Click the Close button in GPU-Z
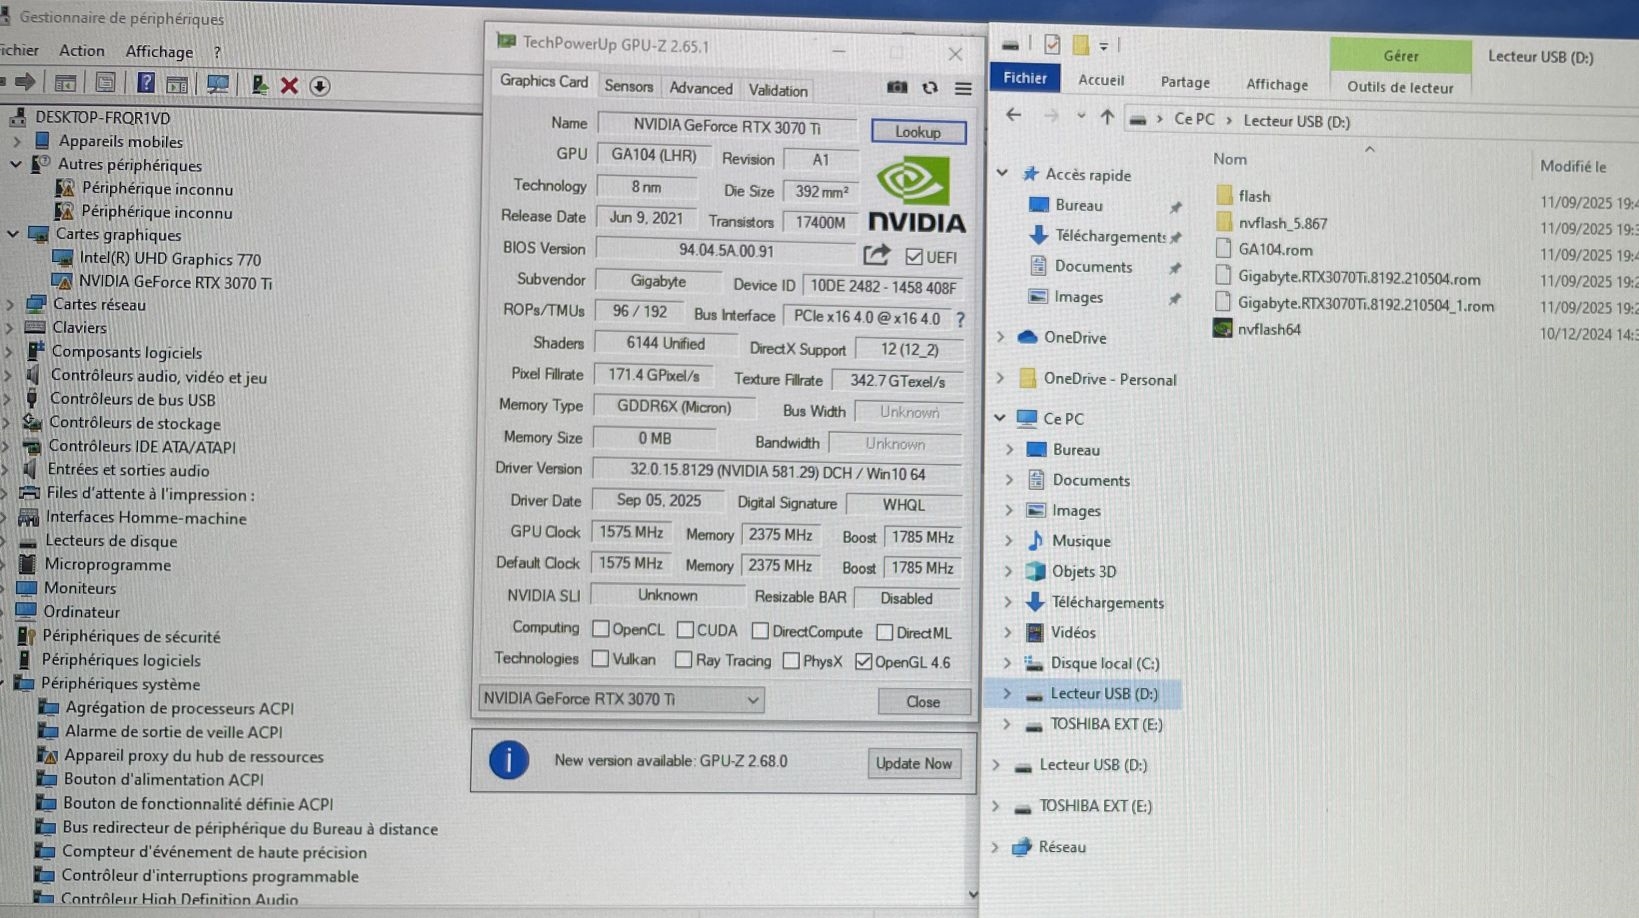Screen dimensions: 1639x918 [923, 702]
